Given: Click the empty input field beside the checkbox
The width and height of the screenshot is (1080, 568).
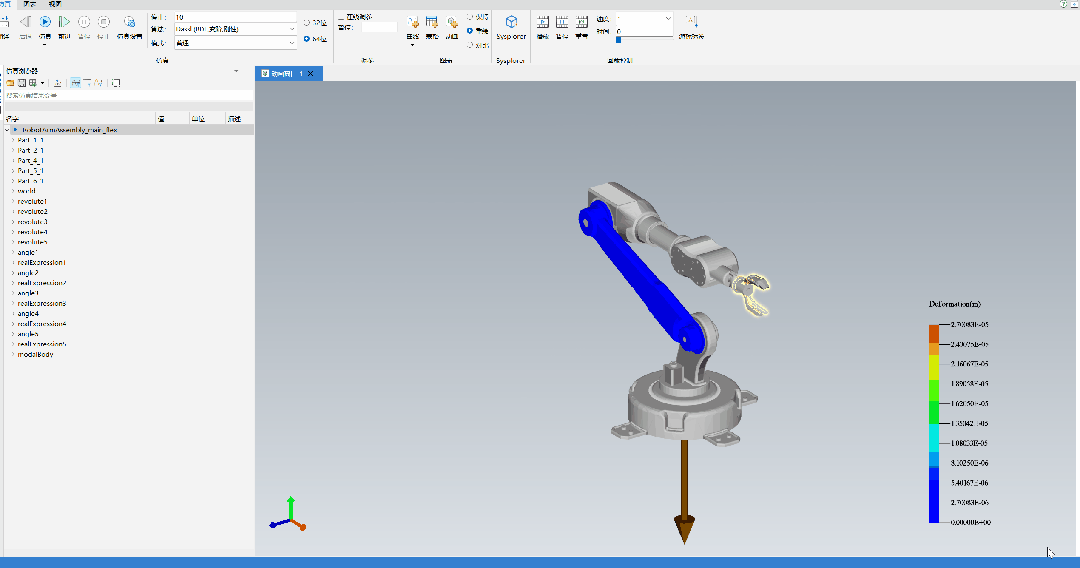Looking at the screenshot, I should tap(380, 28).
